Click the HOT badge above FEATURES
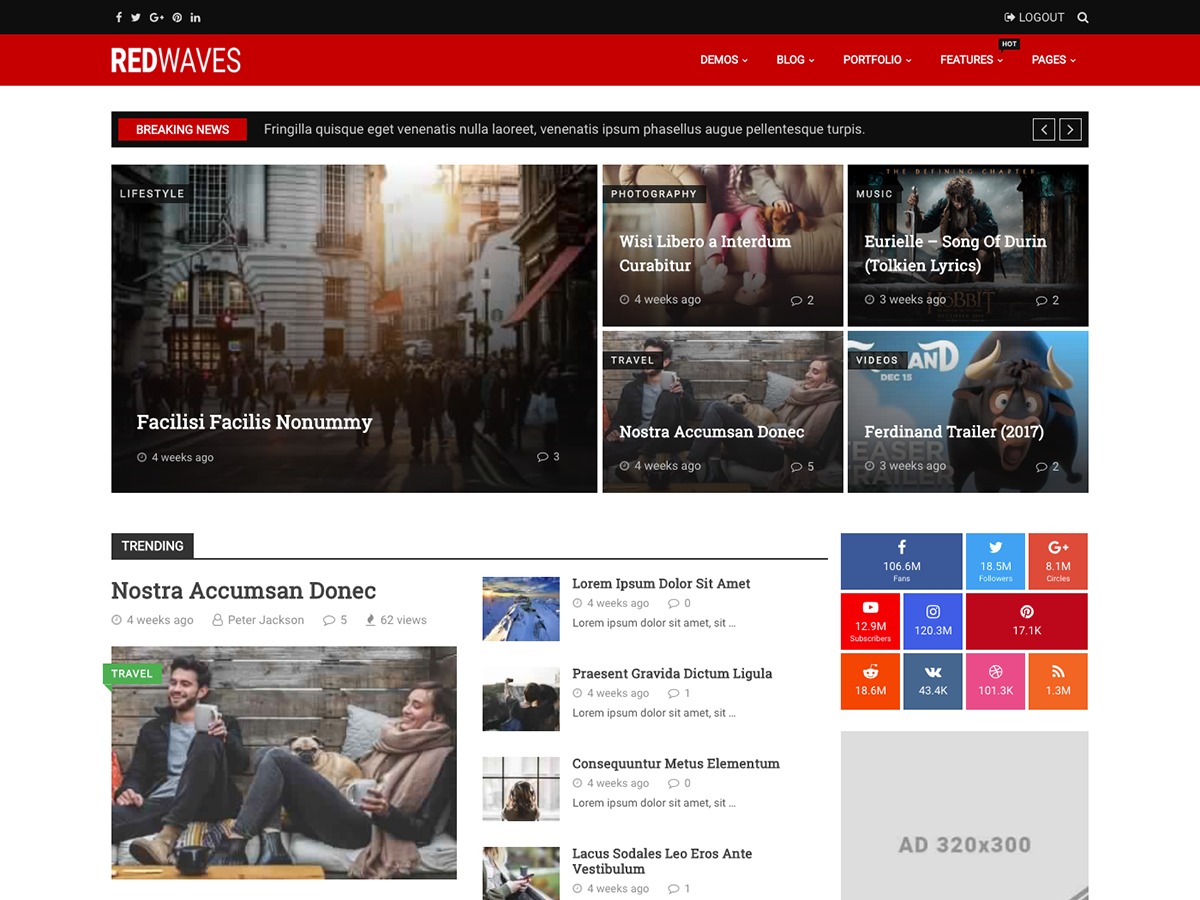The image size is (1200, 900). [1009, 44]
